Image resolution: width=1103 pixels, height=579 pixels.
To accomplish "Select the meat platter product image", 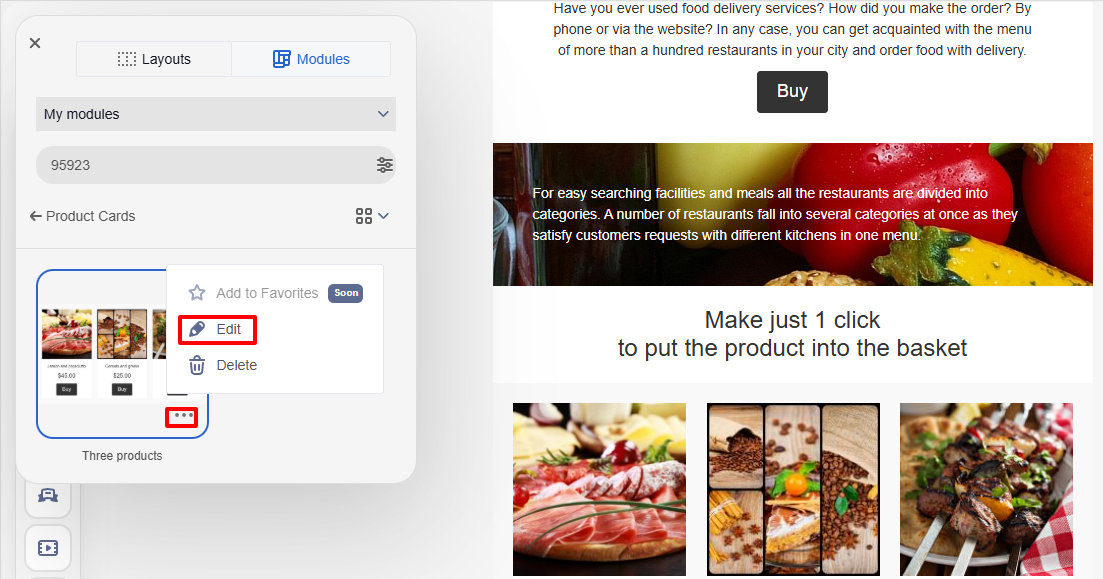I will (599, 489).
